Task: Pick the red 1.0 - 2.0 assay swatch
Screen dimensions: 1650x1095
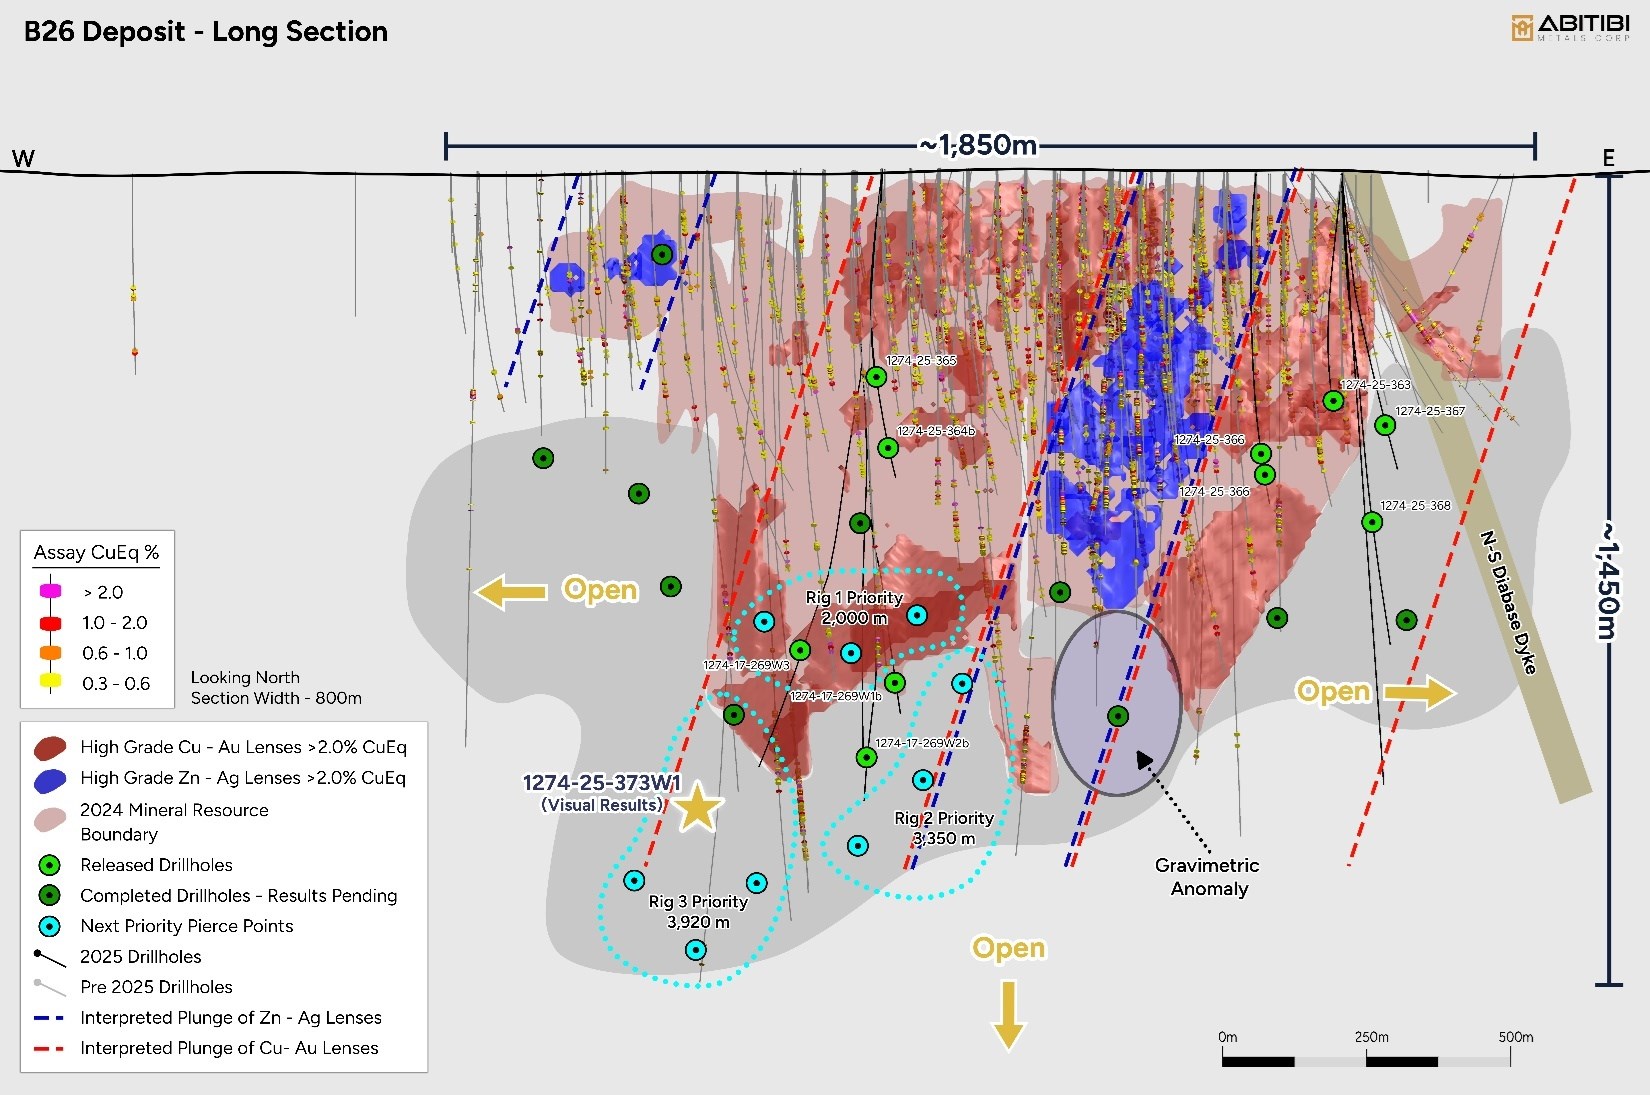Action: [x=50, y=623]
